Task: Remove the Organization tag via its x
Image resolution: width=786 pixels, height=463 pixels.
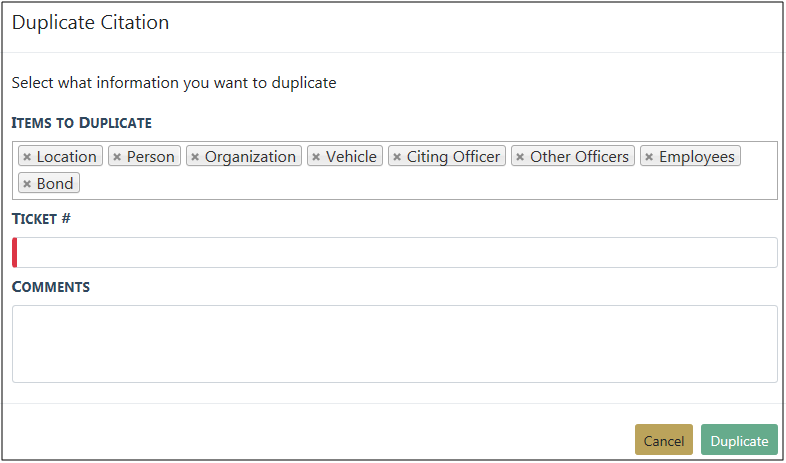Action: [x=195, y=157]
